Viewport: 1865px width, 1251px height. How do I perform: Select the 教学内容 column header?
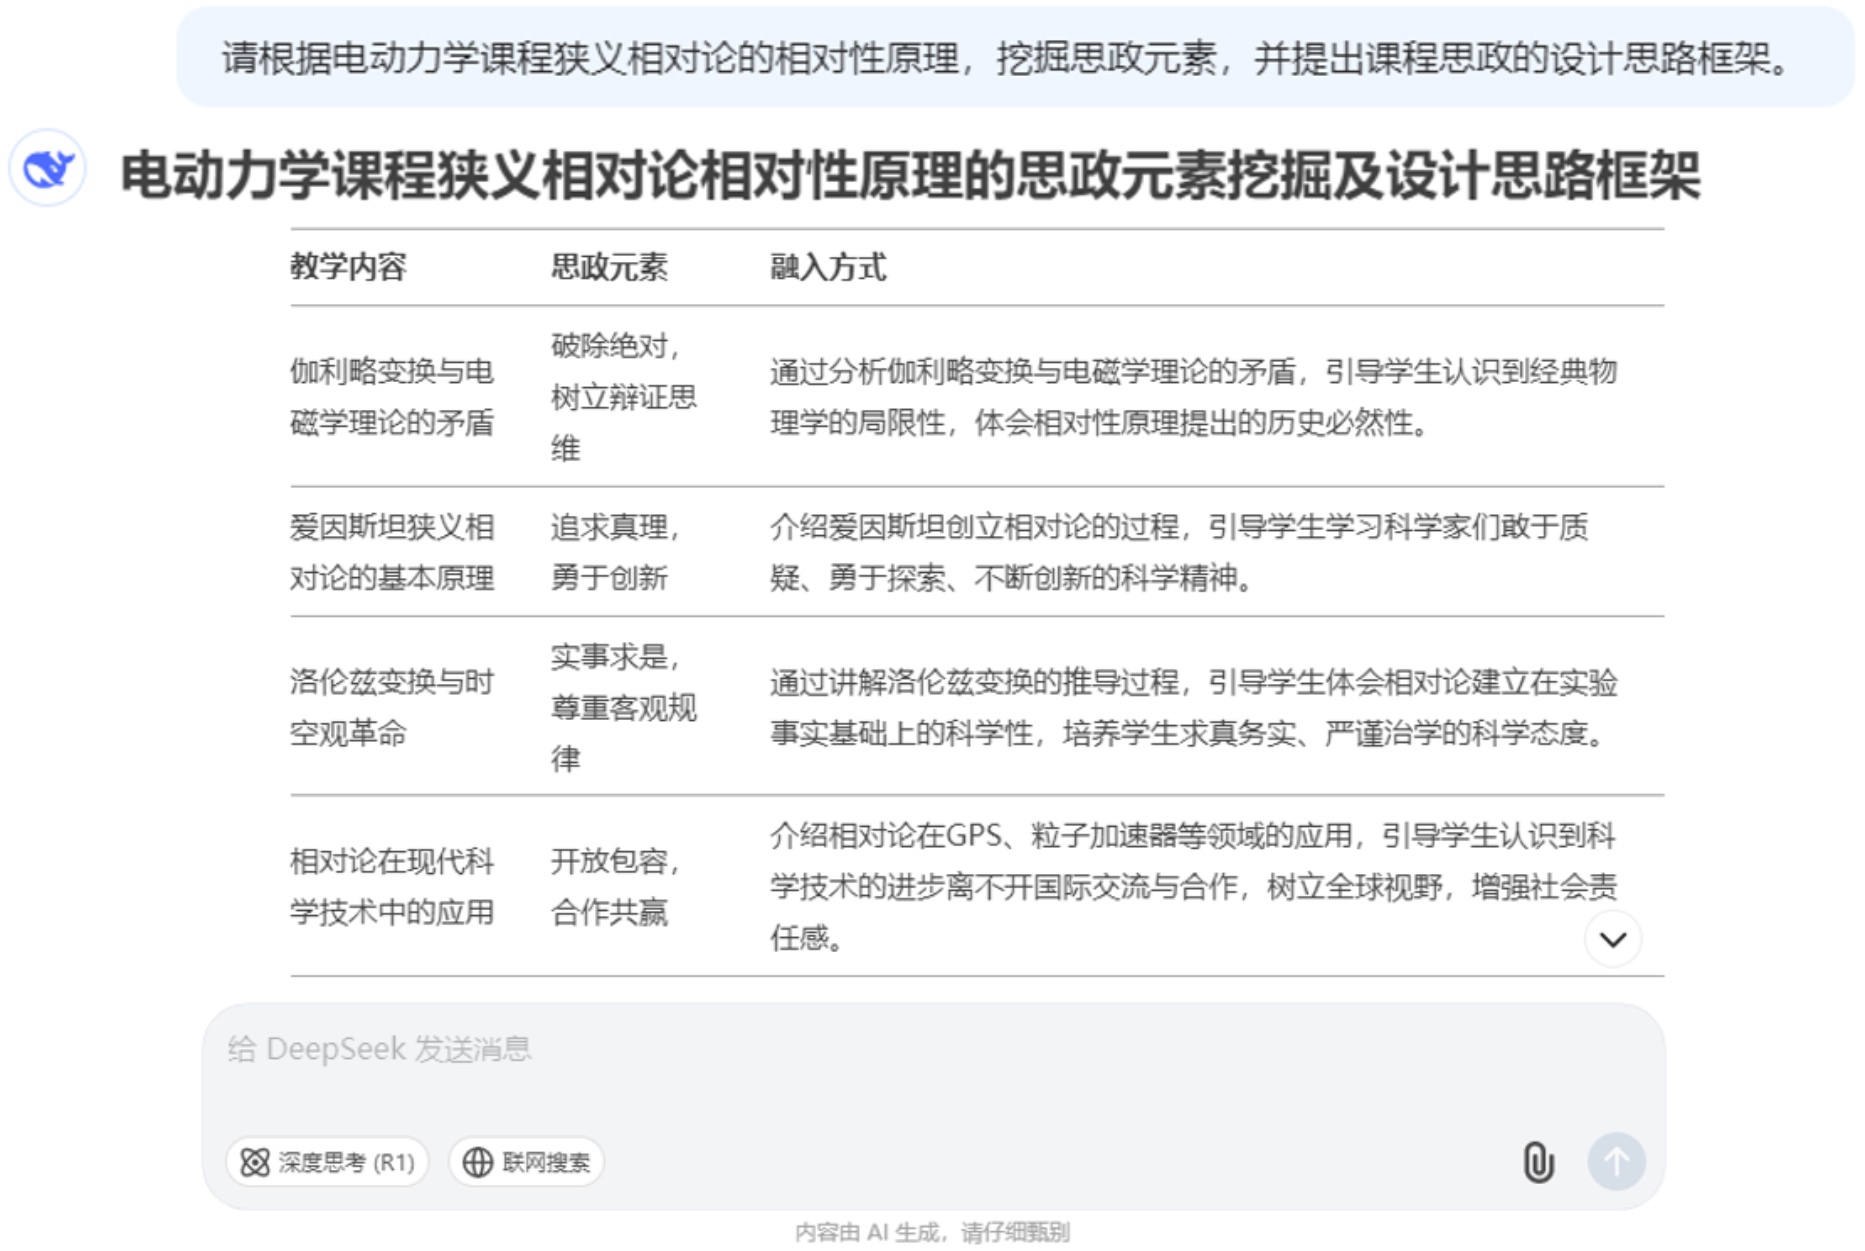pos(348,267)
